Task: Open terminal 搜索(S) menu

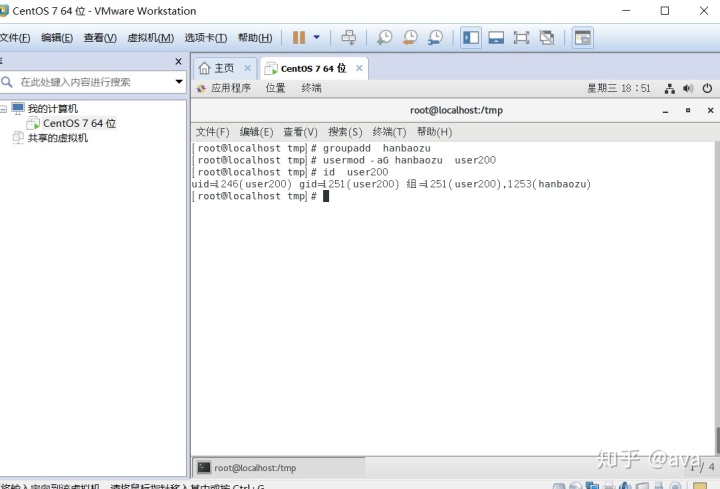Action: pyautogui.click(x=345, y=132)
